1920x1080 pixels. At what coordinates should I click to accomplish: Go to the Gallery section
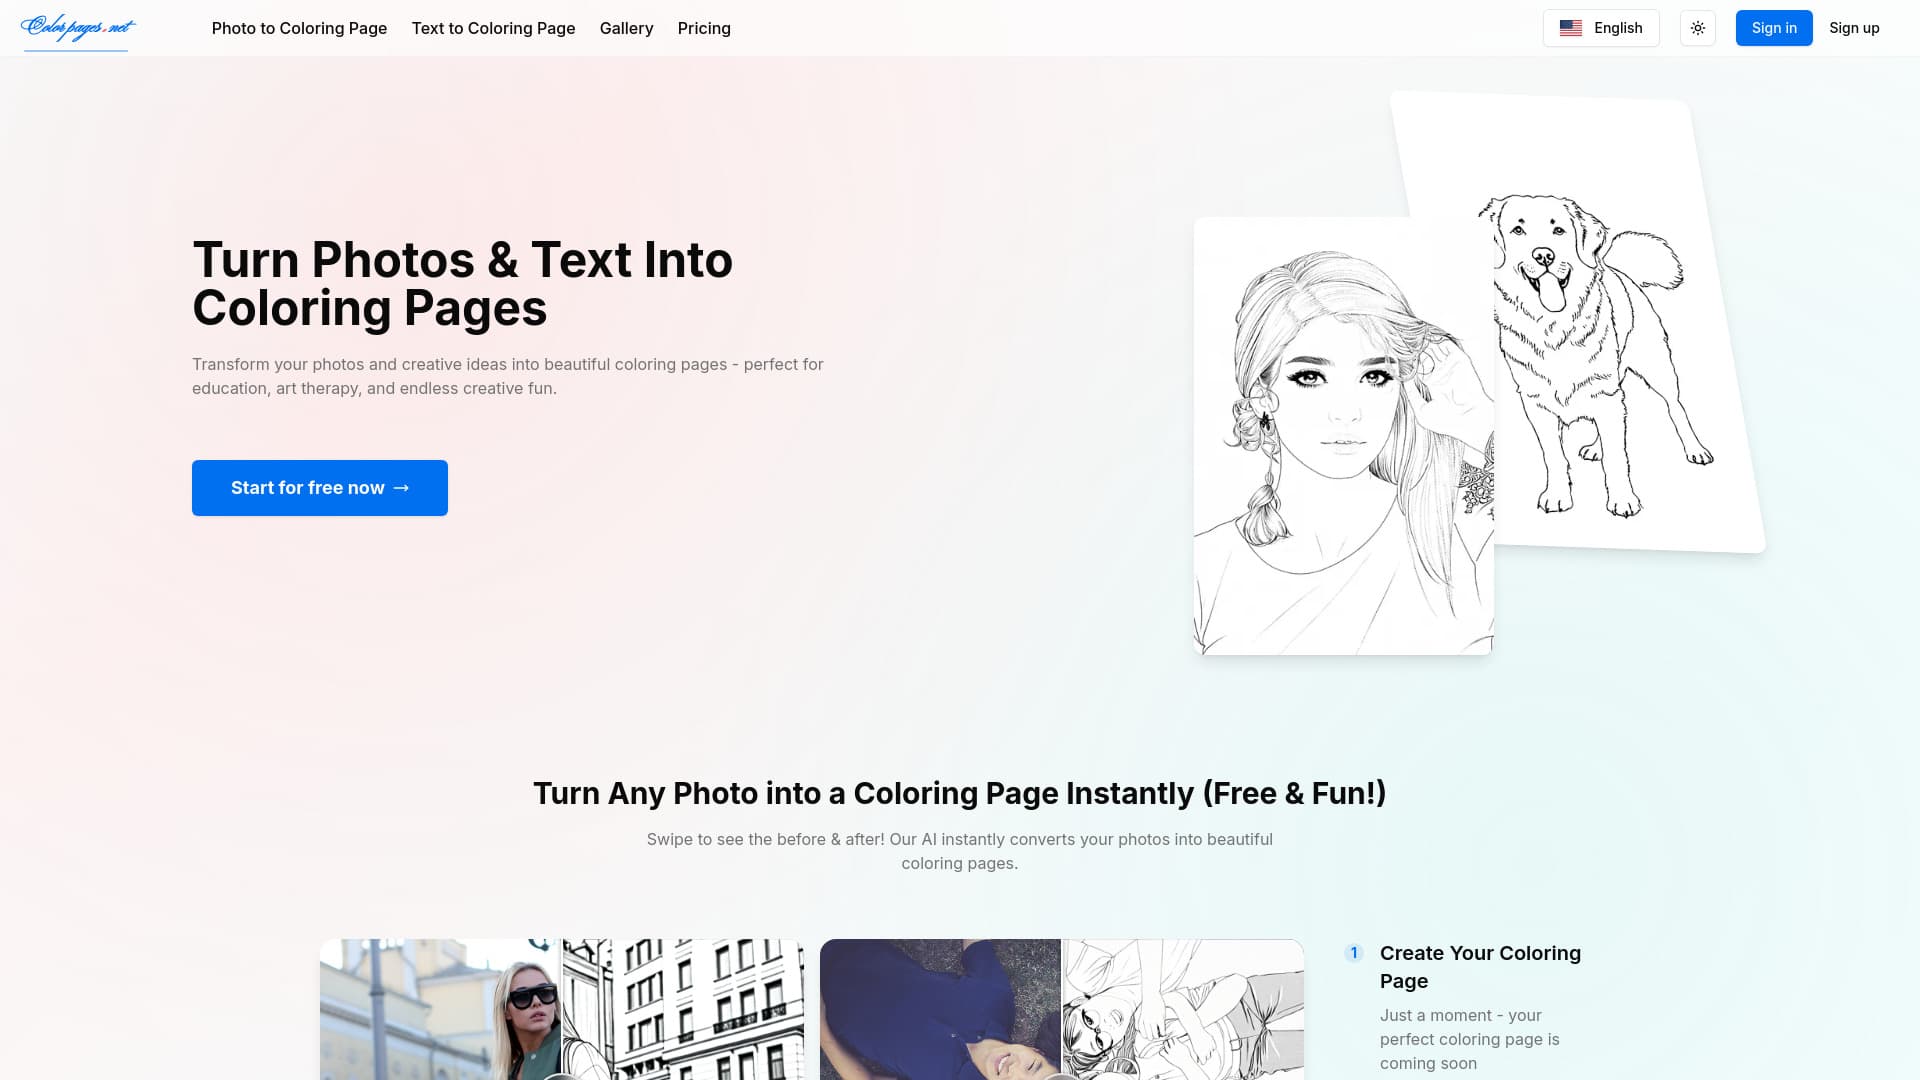626,28
